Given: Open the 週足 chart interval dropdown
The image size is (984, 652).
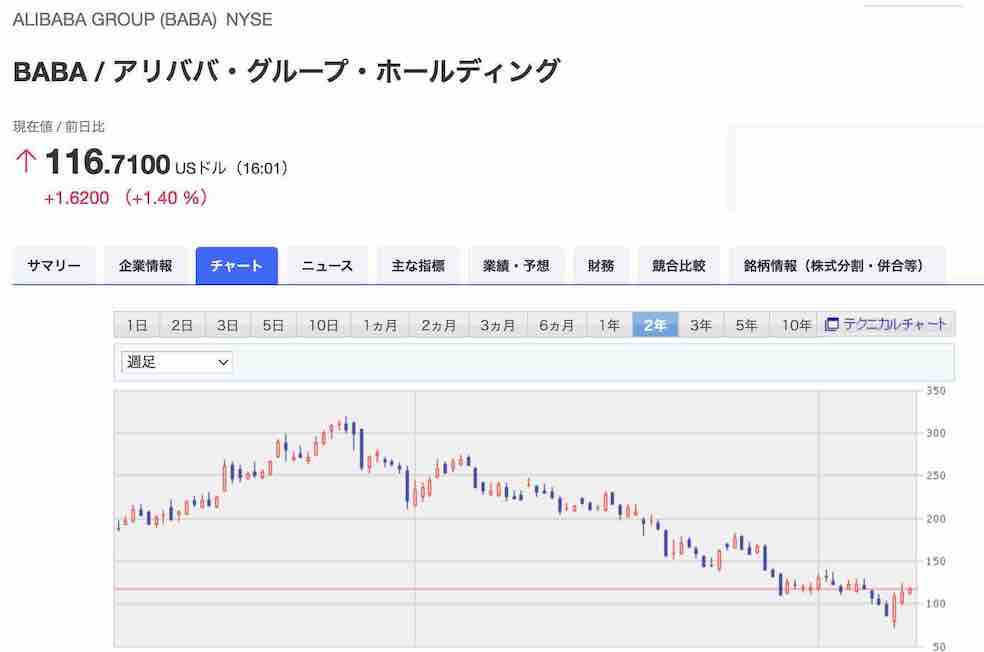Looking at the screenshot, I should 177,362.
